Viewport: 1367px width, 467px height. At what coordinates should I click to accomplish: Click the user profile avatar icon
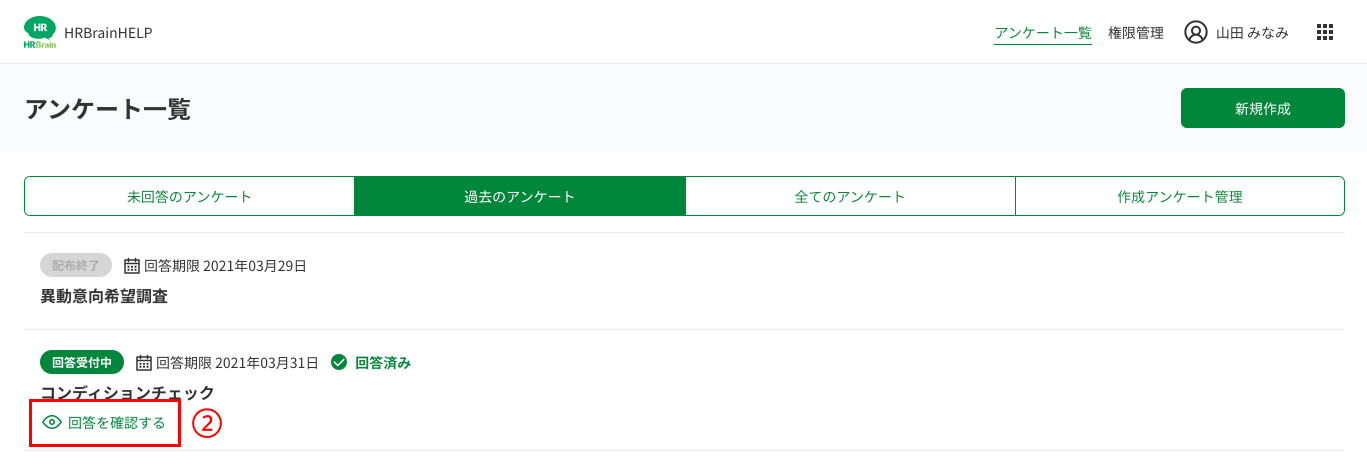[1196, 32]
